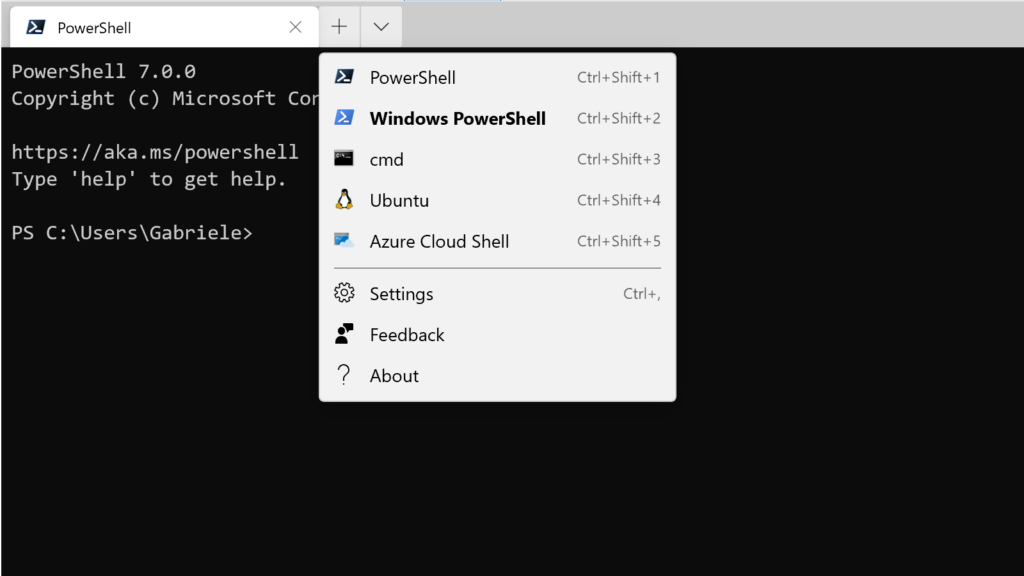Click the Ubuntu penguin icon
The width and height of the screenshot is (1024, 576).
(344, 199)
